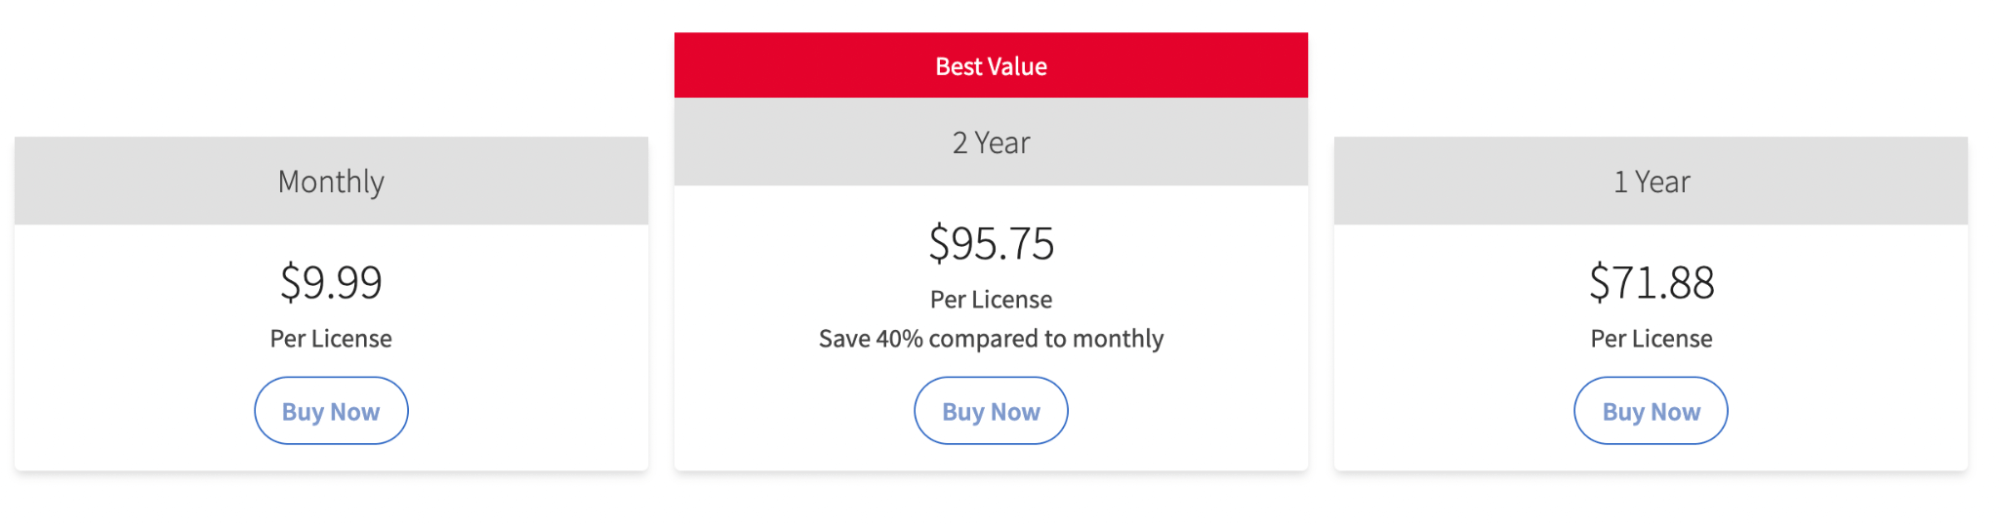The height and width of the screenshot is (525, 1999).
Task: Choose the cheapest plan's Buy Now button
Action: 331,411
